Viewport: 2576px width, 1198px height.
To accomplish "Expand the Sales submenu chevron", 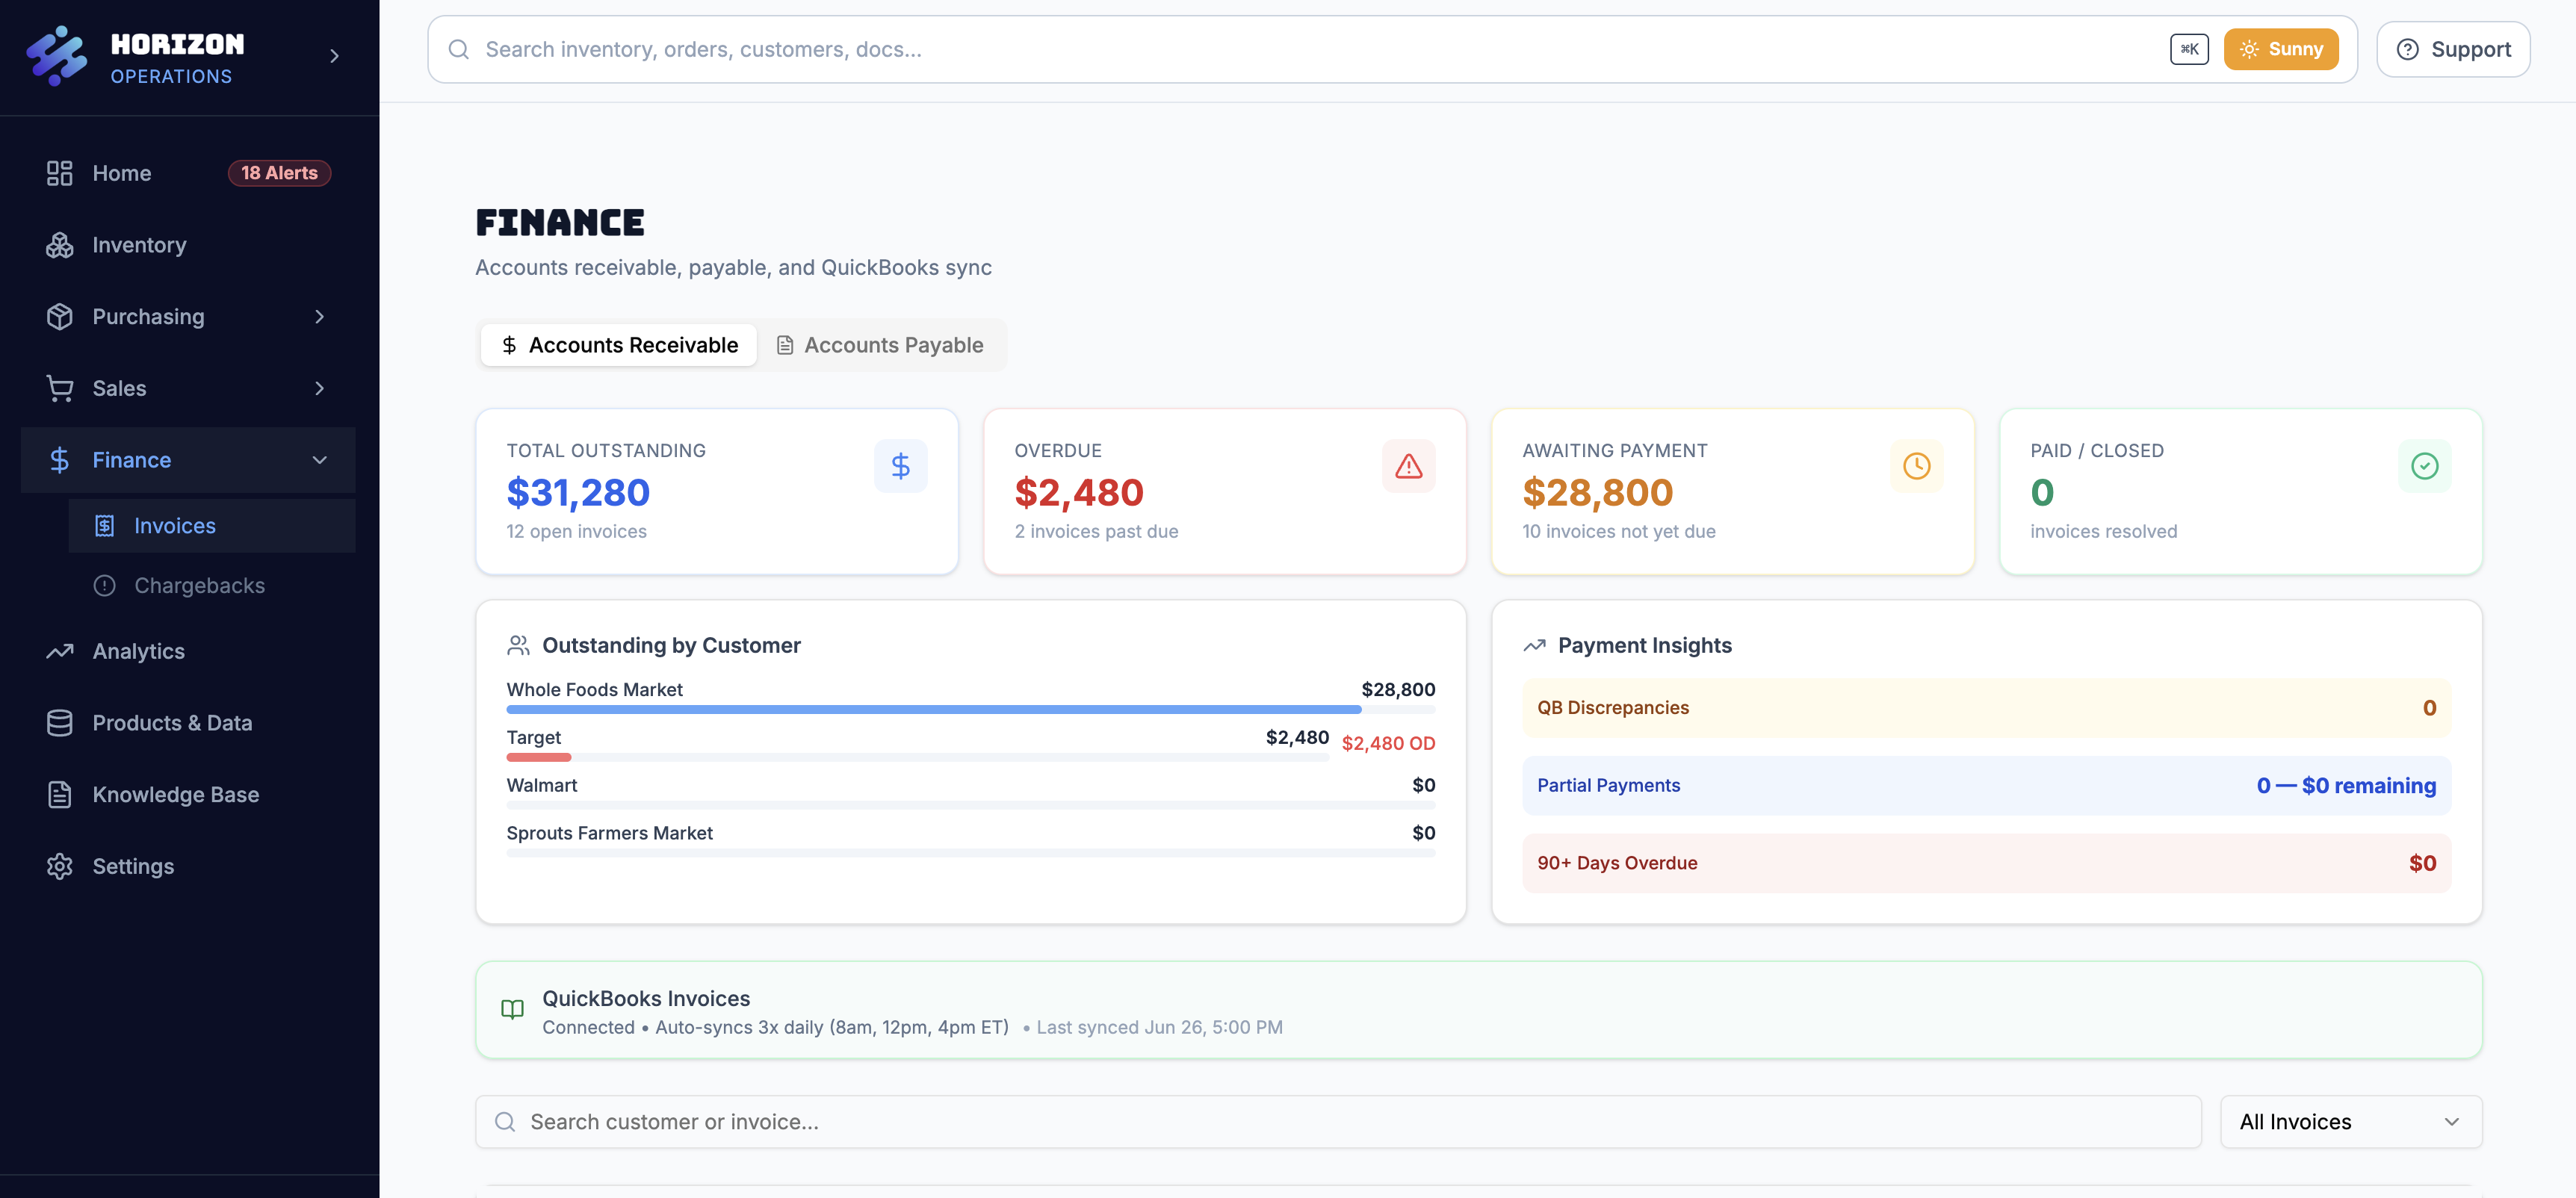I will 320,388.
